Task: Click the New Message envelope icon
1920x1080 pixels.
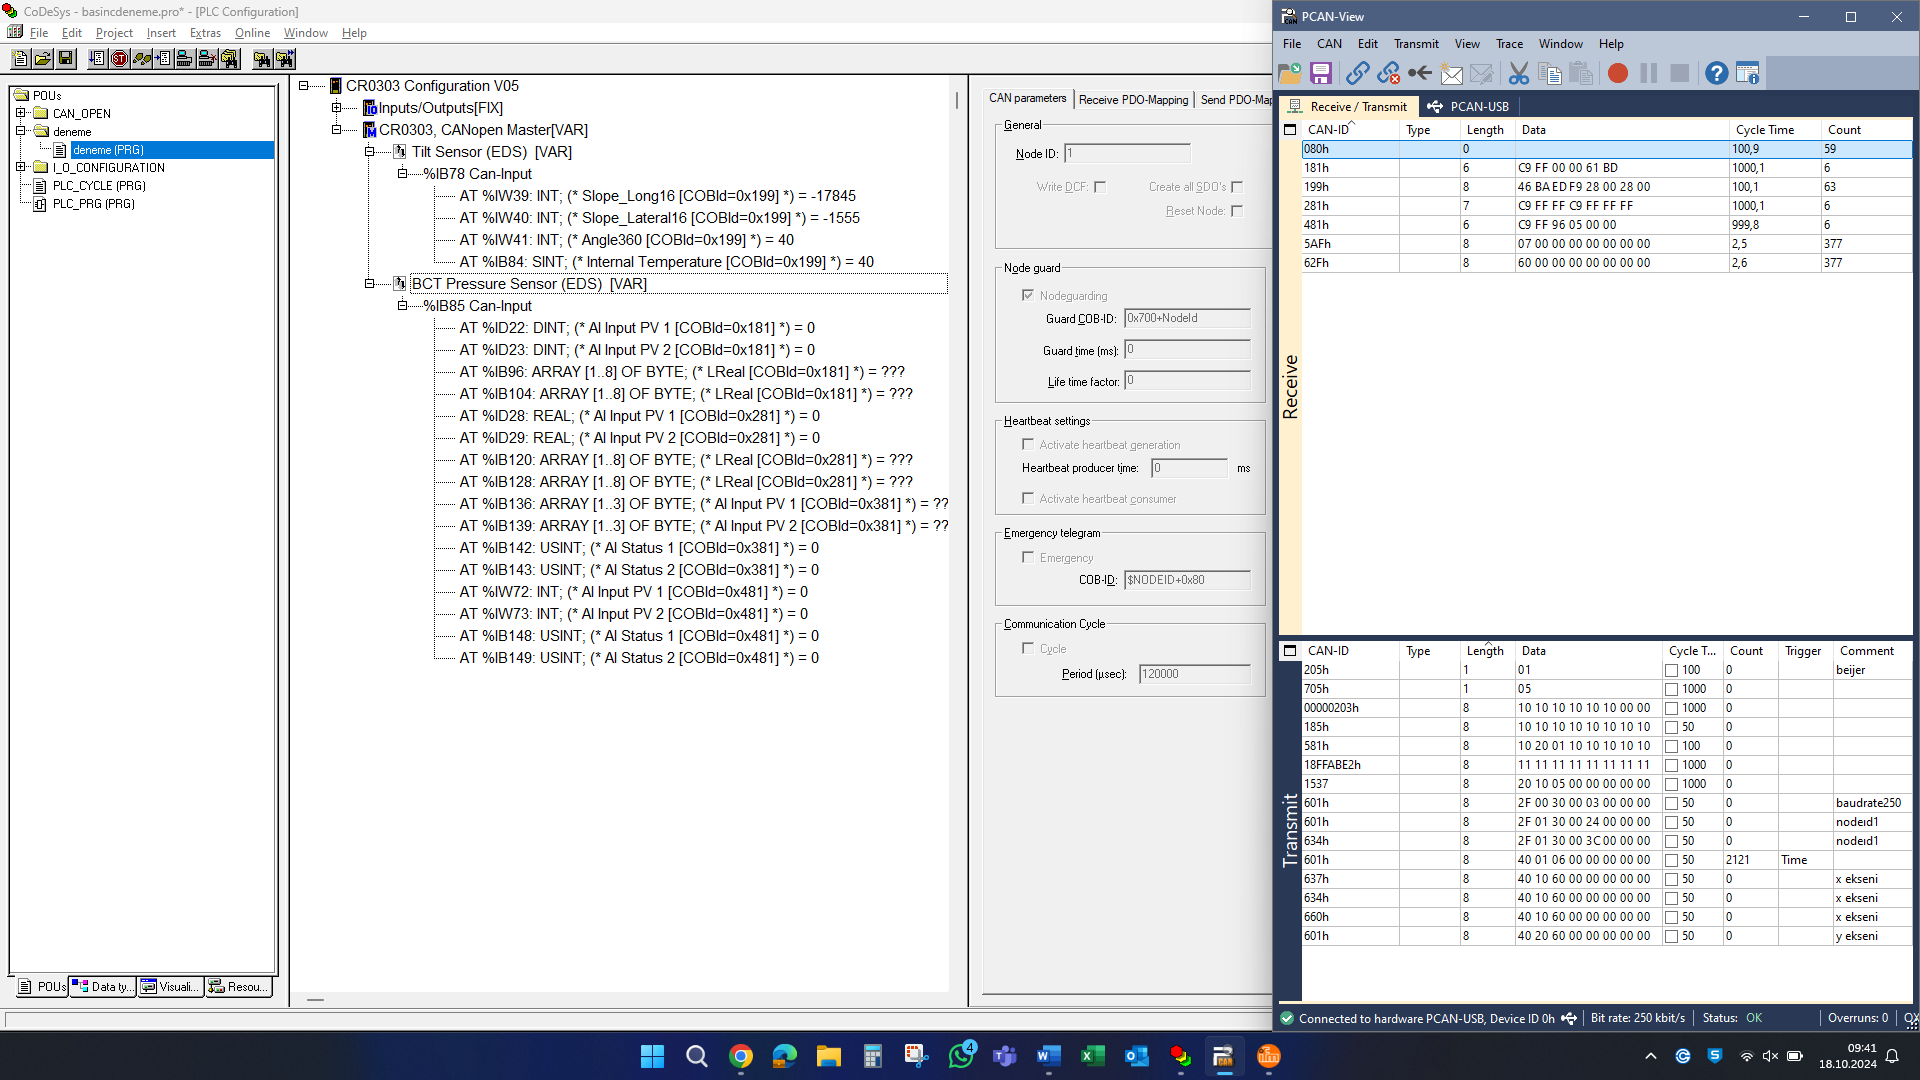Action: coord(1451,73)
